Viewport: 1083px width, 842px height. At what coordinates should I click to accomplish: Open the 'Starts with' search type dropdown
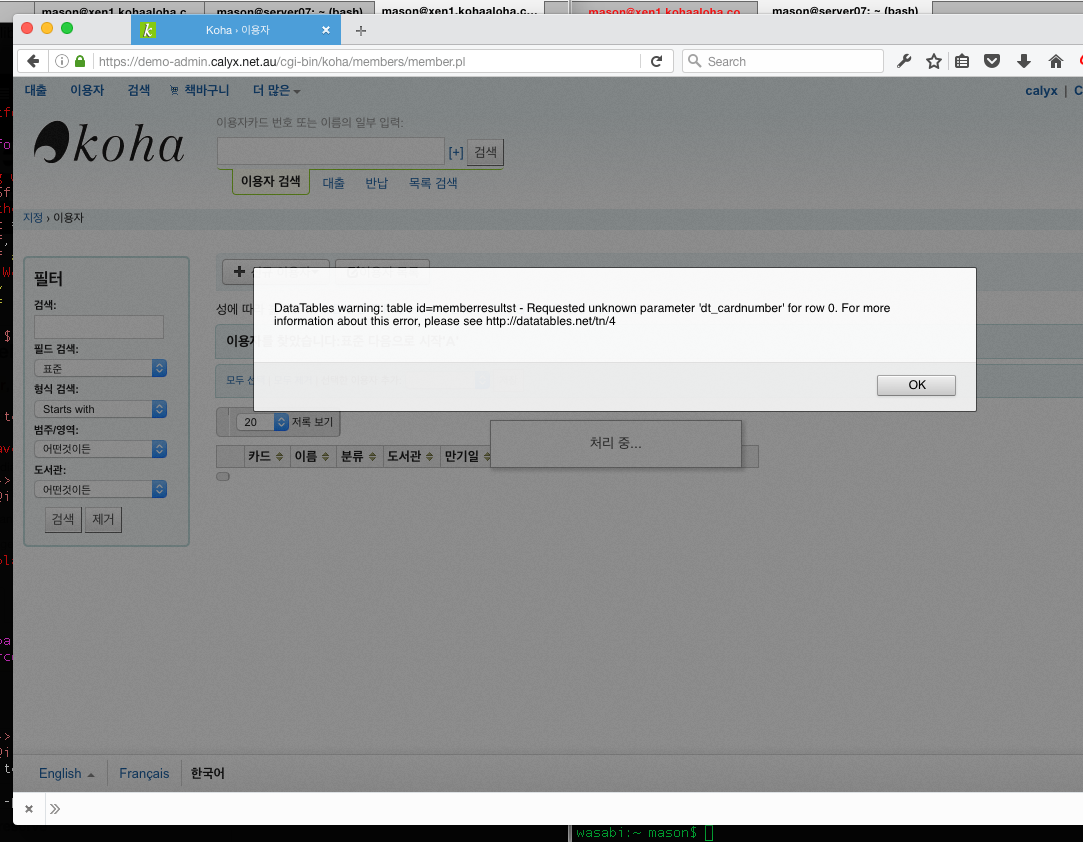(x=100, y=409)
